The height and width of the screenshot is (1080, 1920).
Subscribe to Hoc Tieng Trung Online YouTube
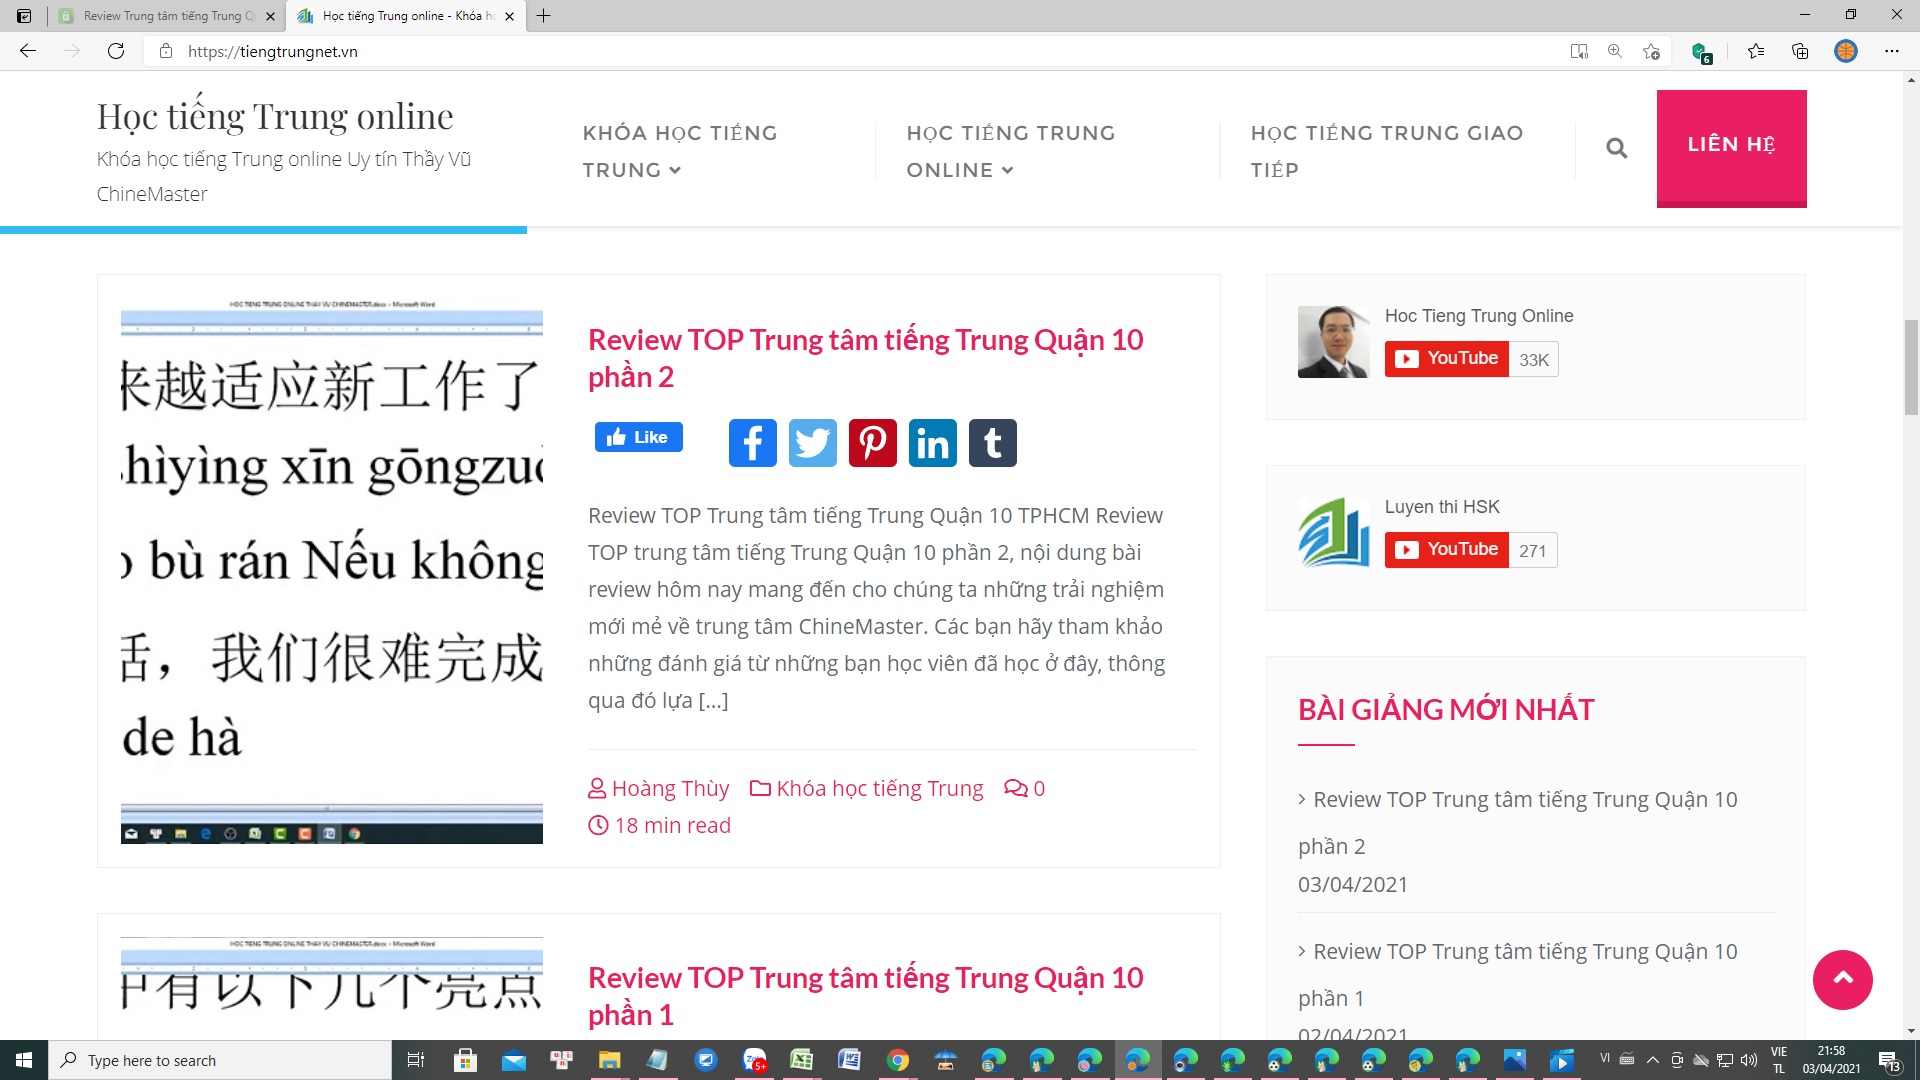coord(1446,359)
